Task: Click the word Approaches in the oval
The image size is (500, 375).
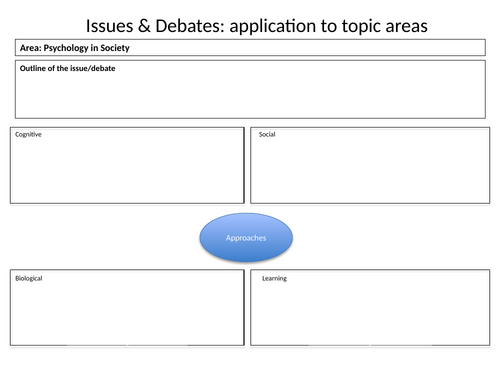Action: click(x=246, y=238)
